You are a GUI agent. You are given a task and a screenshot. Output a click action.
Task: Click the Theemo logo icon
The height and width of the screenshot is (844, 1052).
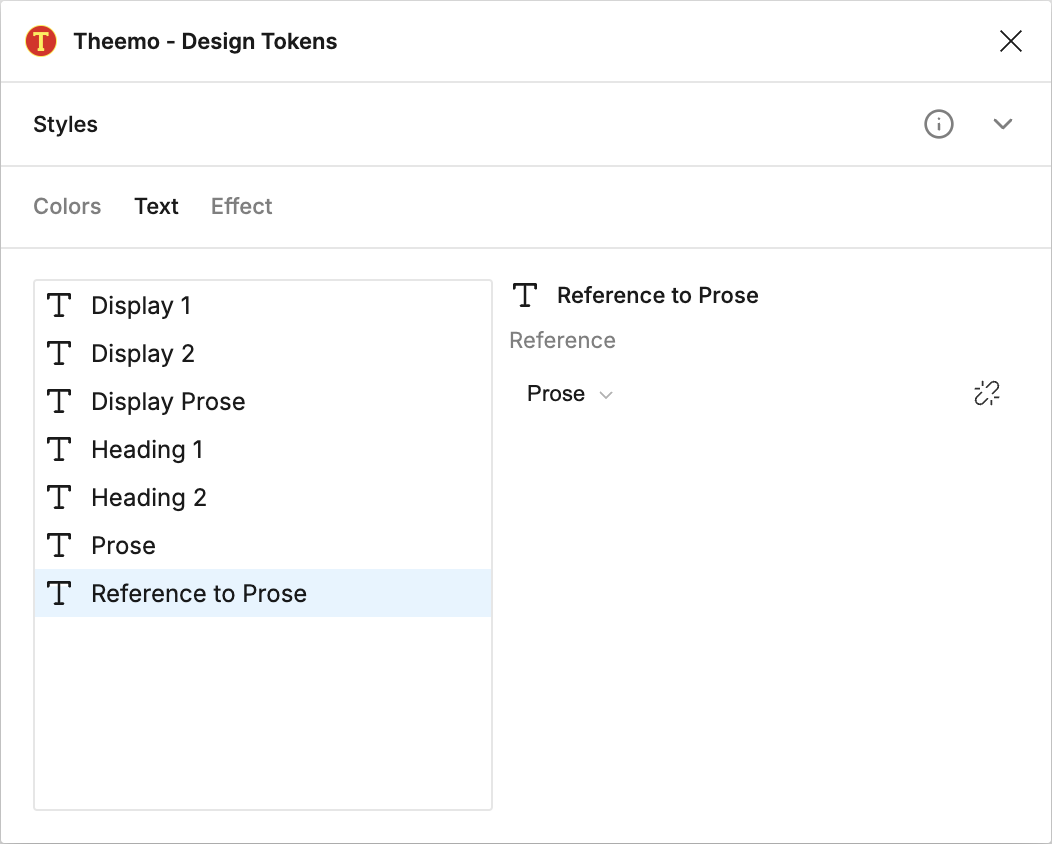(41, 42)
